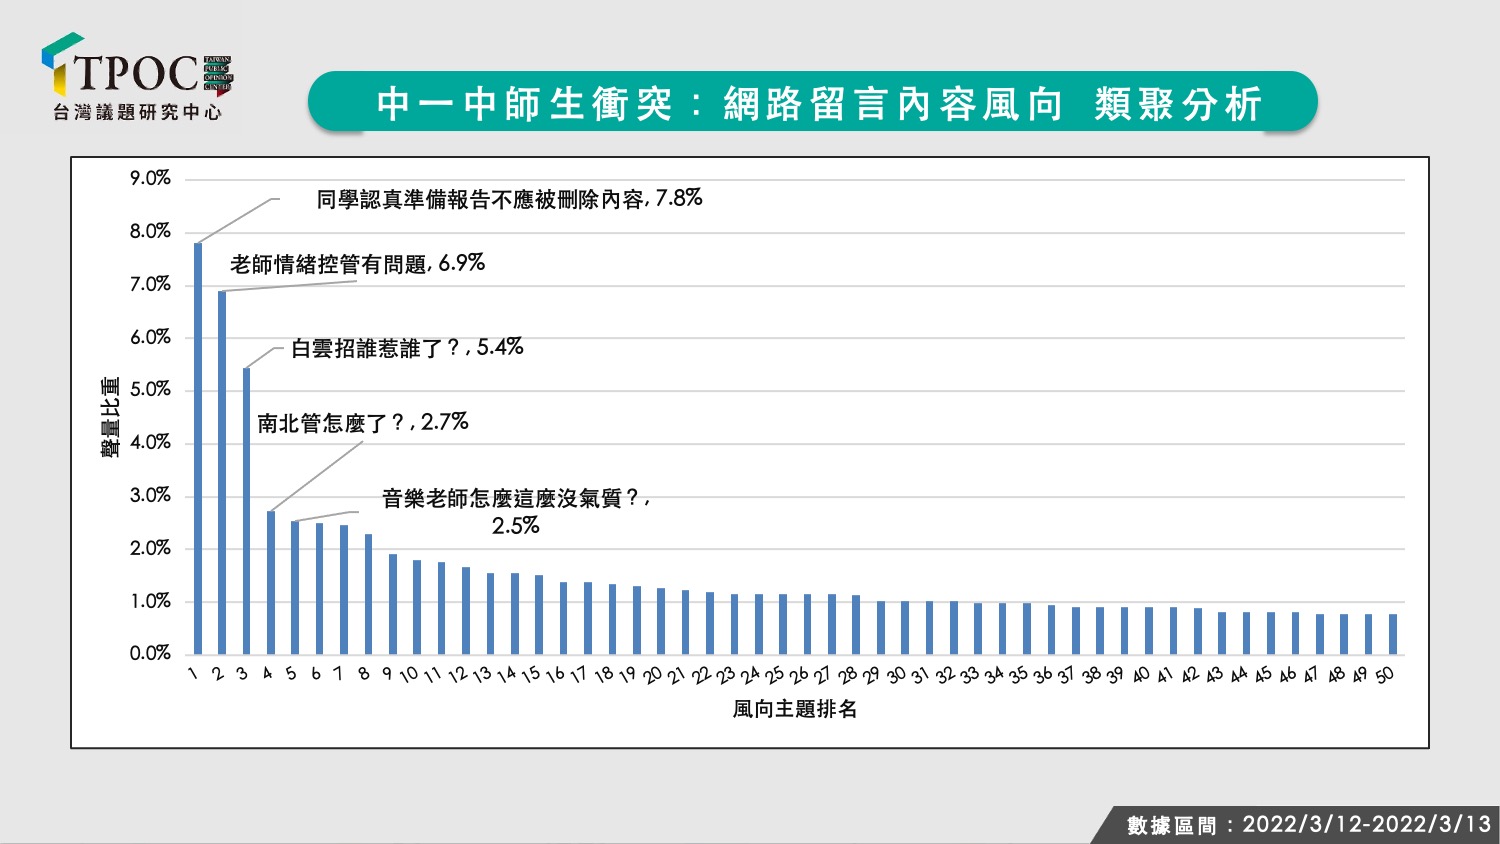Select the 白雲招誰惹誰了 5.4% label
The width and height of the screenshot is (1500, 844).
407,348
